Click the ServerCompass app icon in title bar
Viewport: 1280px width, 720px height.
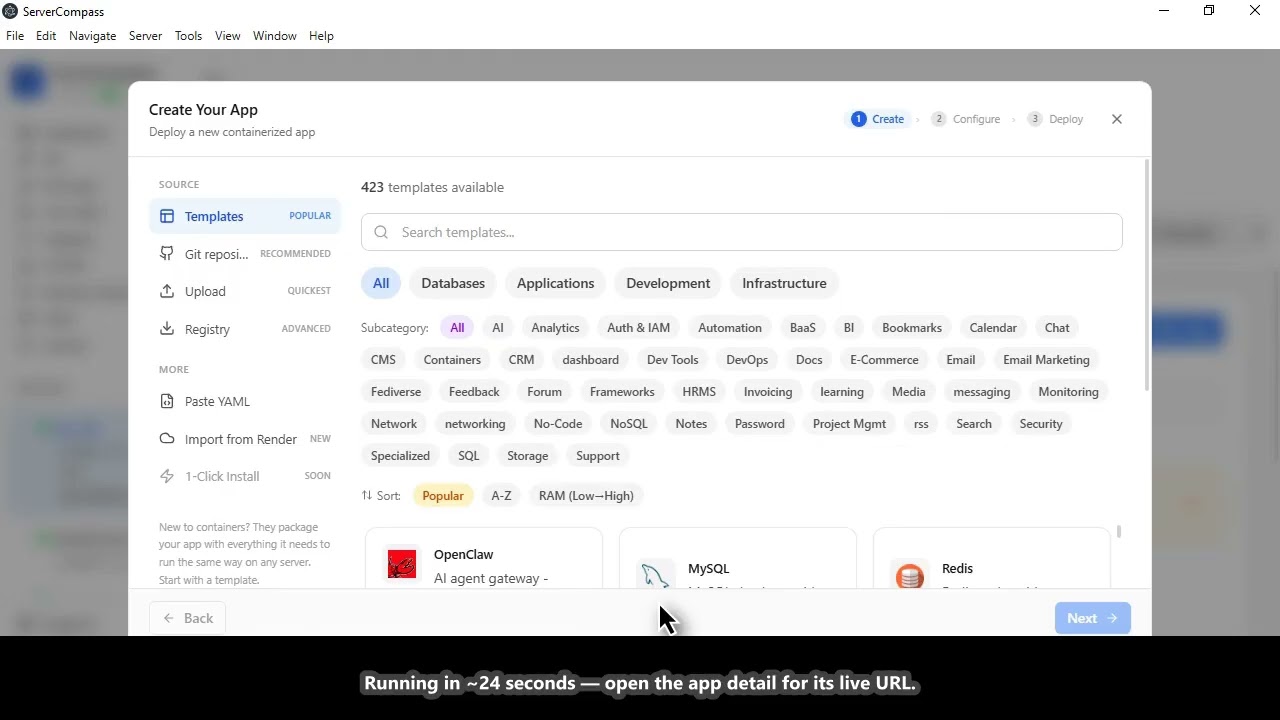pyautogui.click(x=10, y=11)
